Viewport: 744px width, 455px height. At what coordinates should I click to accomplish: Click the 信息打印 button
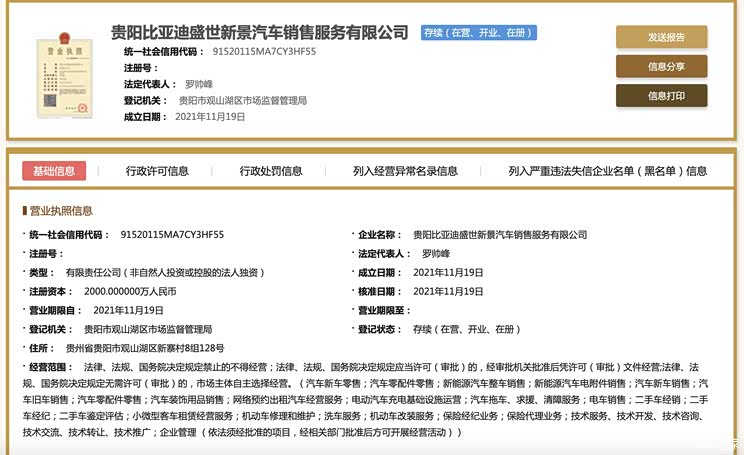pyautogui.click(x=661, y=96)
